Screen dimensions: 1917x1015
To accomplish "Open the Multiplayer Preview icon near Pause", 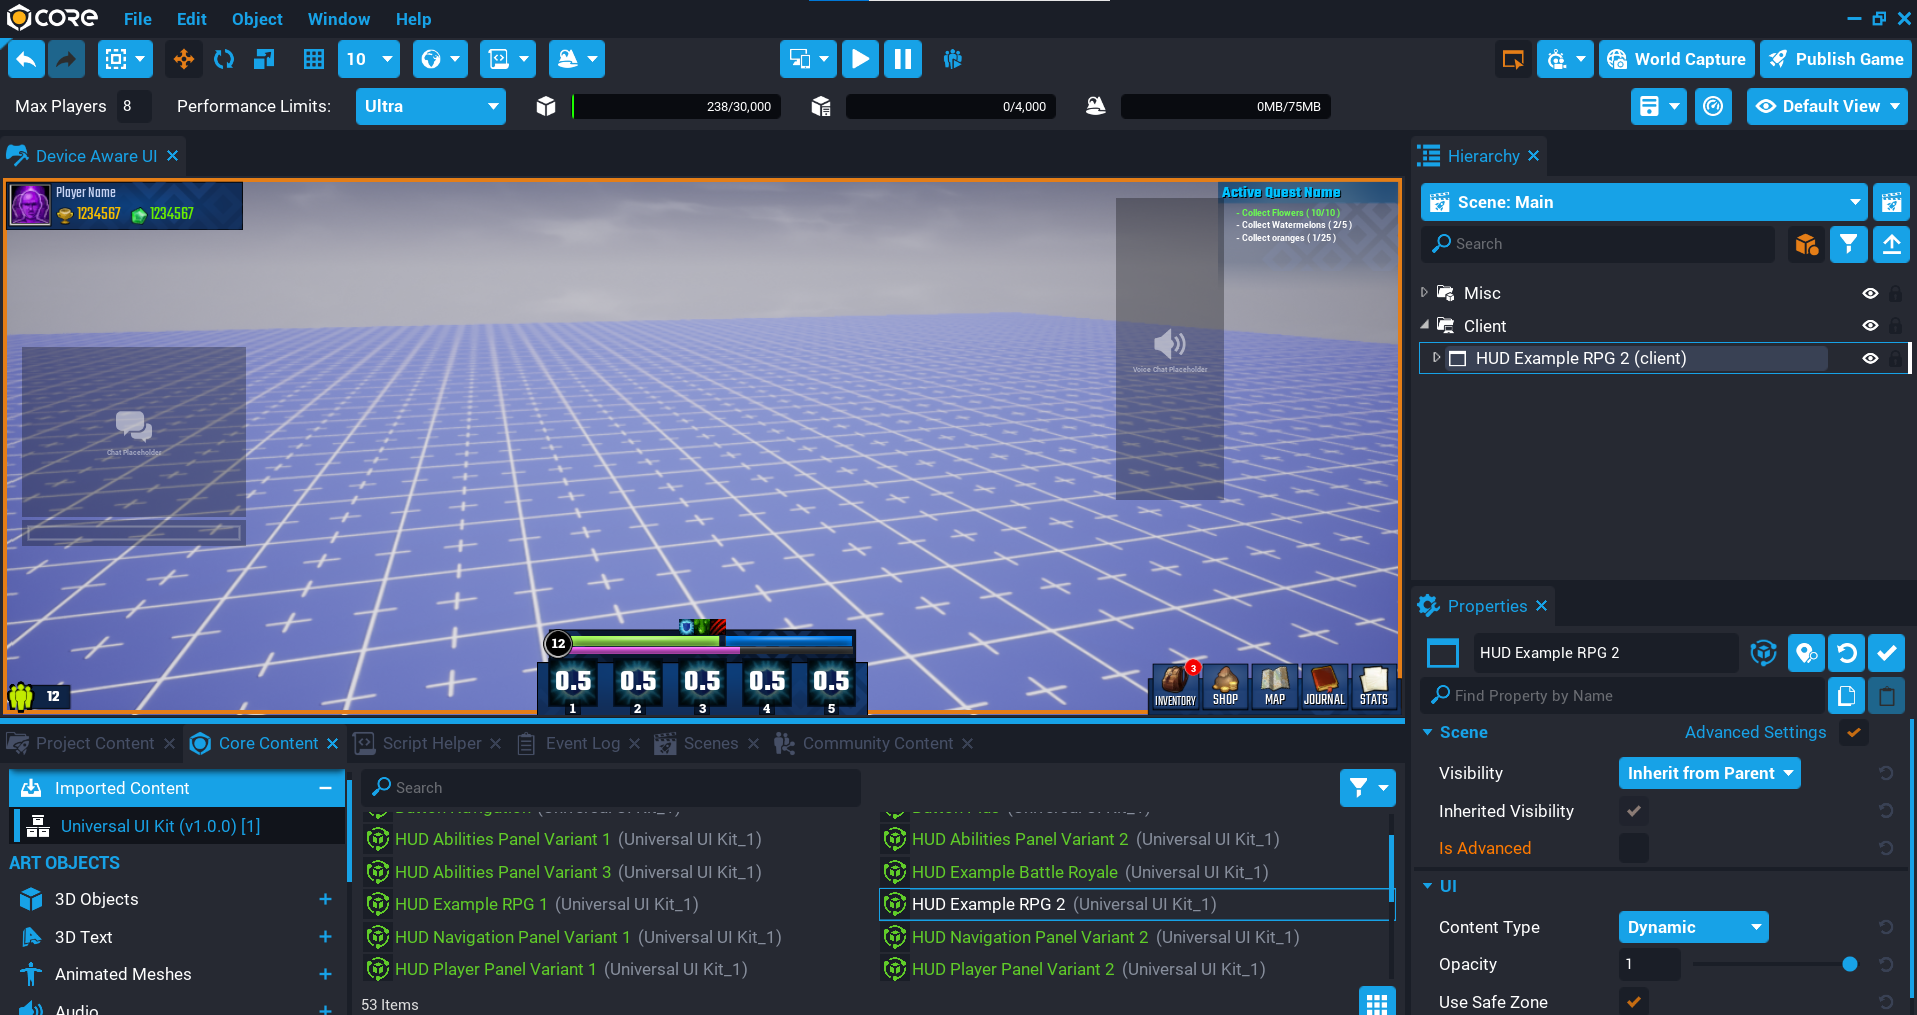I will [x=952, y=59].
